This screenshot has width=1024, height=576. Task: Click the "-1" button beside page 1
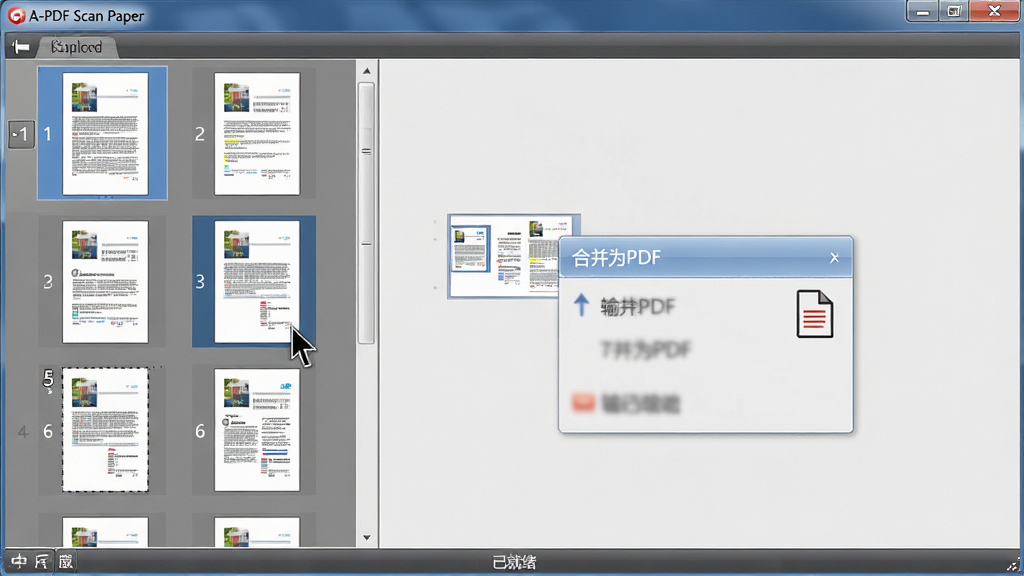21,135
